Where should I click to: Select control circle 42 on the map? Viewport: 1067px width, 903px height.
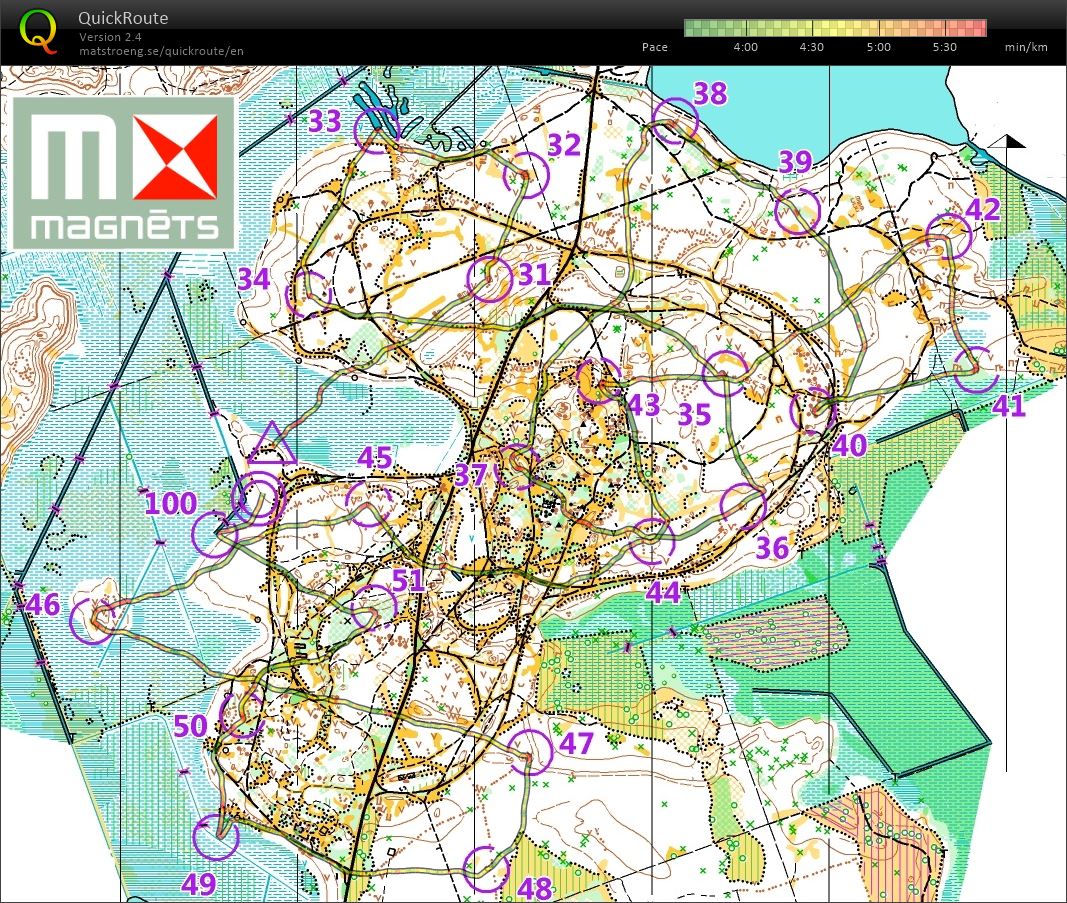[948, 238]
